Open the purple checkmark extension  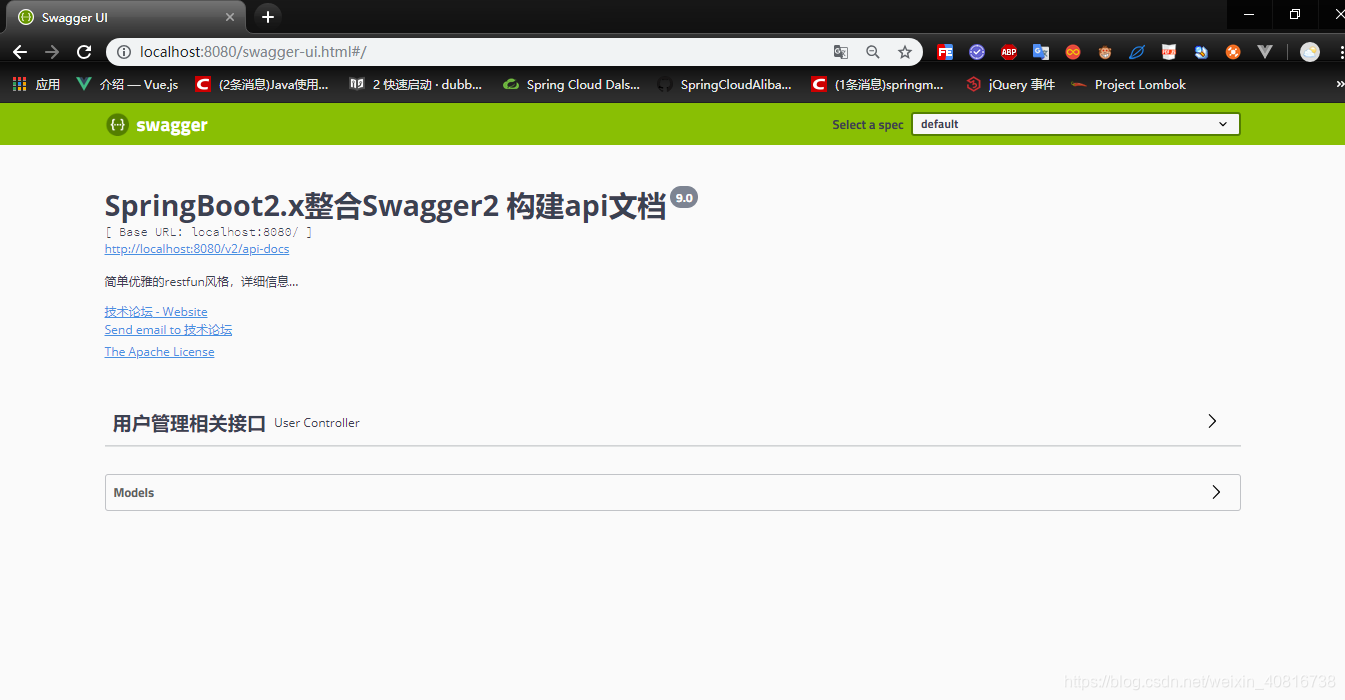point(977,52)
